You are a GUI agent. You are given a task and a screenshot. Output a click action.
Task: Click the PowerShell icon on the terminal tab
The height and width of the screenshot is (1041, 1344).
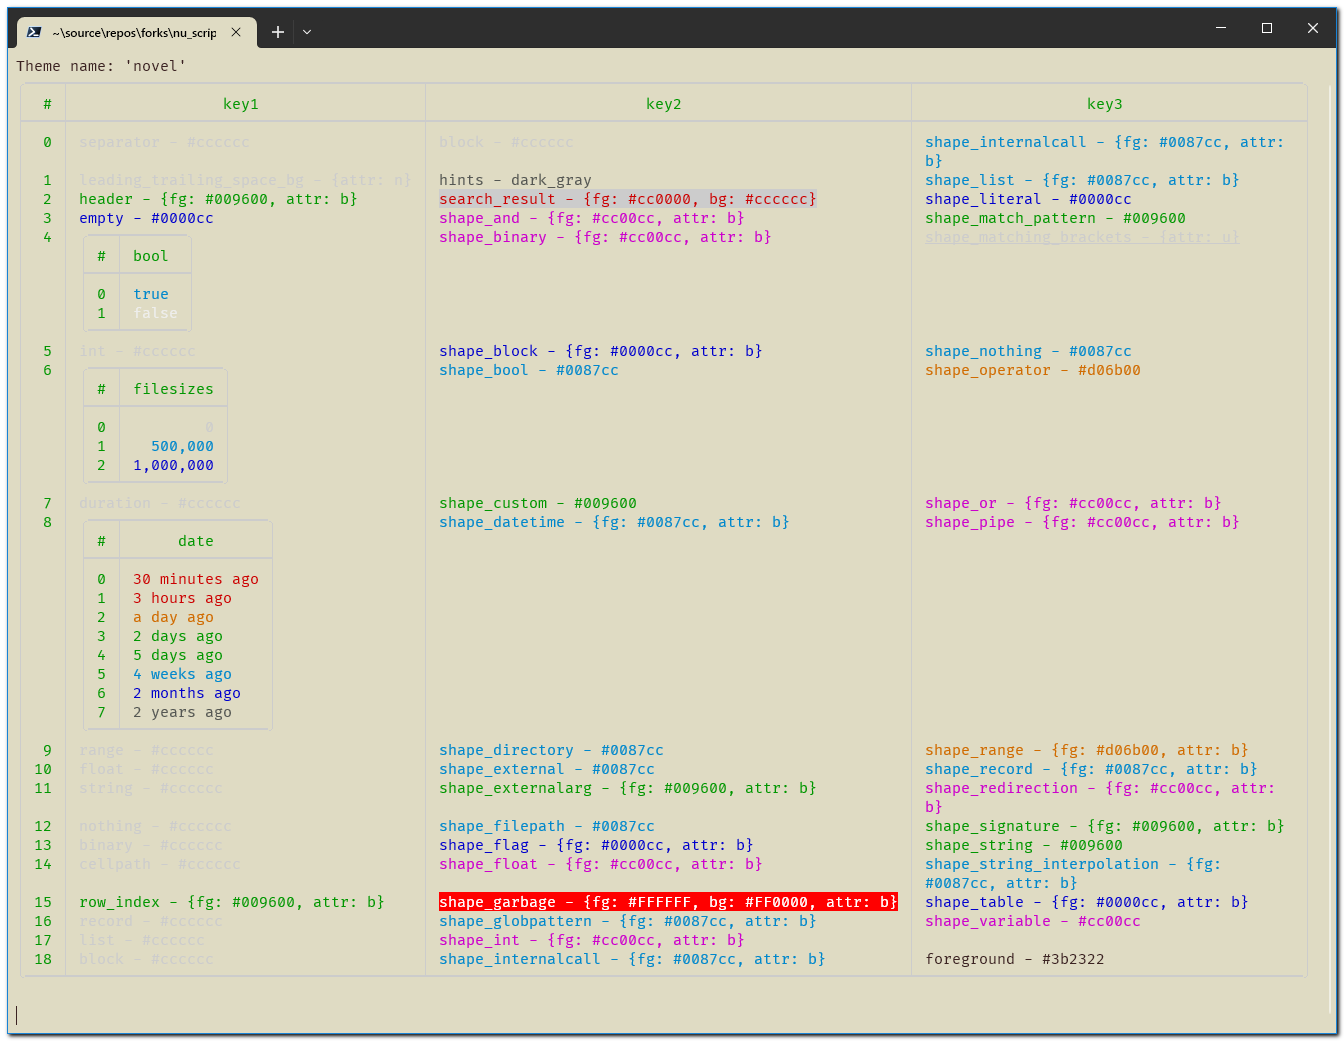point(34,32)
